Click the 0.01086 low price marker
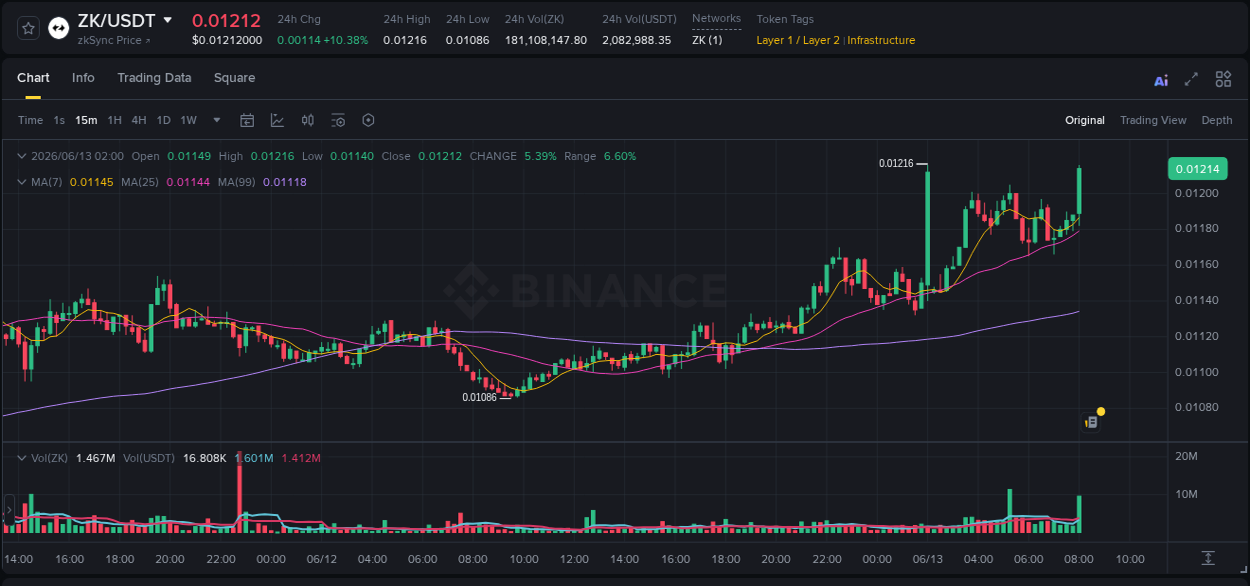 point(479,397)
